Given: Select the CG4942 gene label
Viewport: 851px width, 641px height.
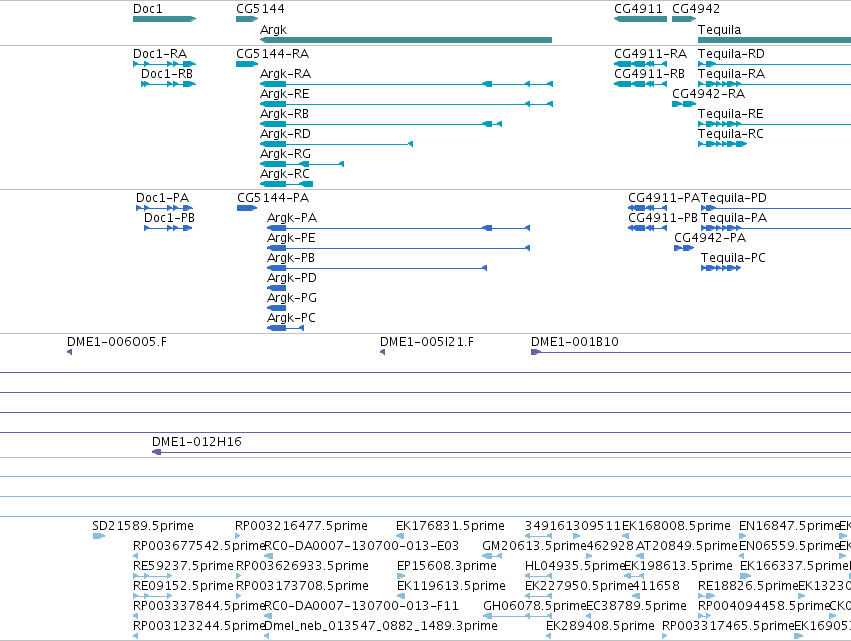Looking at the screenshot, I should tap(696, 9).
